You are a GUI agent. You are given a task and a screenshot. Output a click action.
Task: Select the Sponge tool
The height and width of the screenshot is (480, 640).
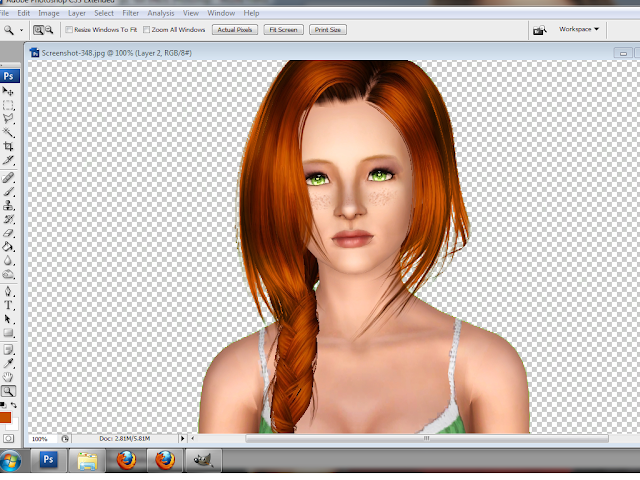coord(8,275)
